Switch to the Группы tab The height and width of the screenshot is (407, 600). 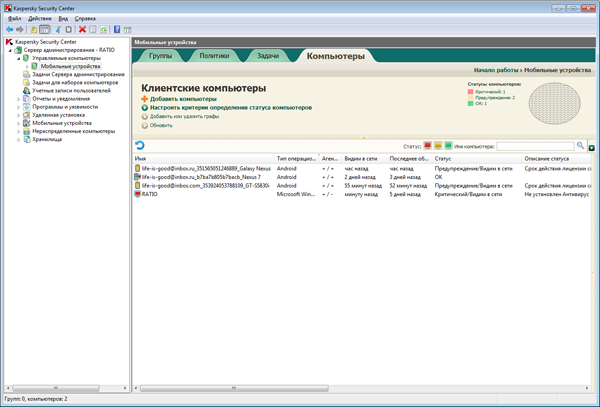[160, 56]
